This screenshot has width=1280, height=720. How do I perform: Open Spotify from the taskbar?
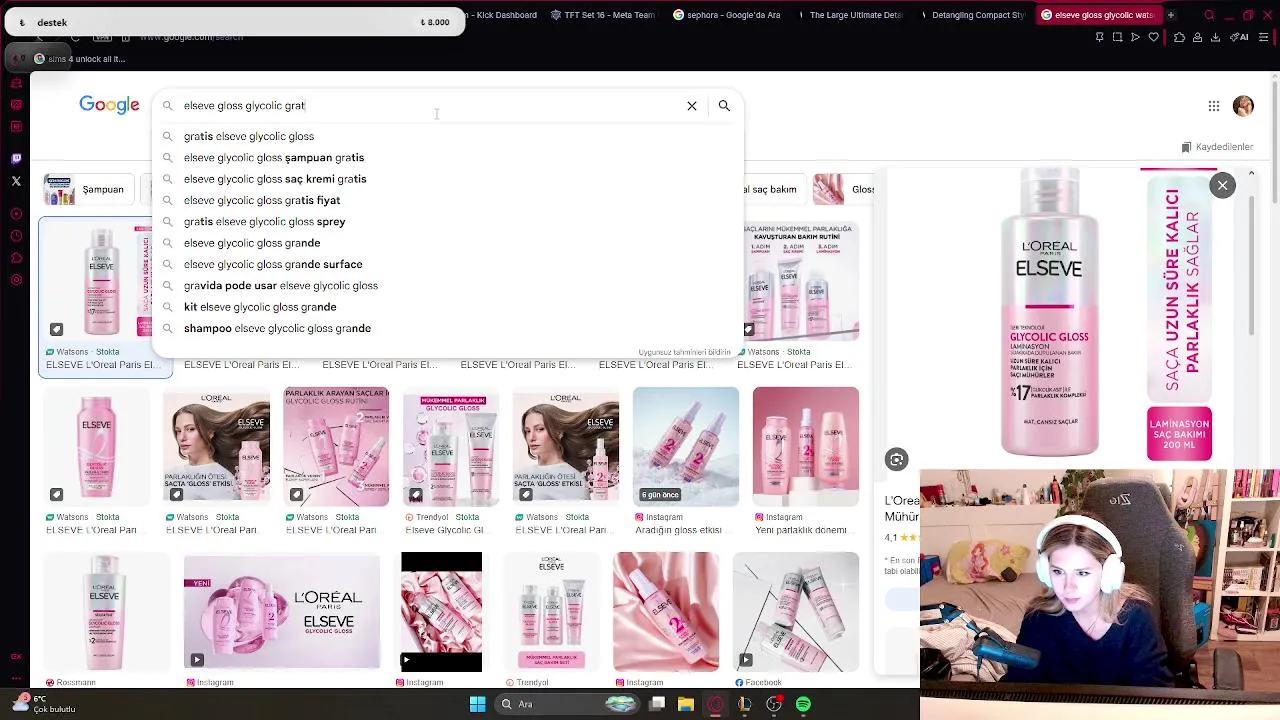803,704
